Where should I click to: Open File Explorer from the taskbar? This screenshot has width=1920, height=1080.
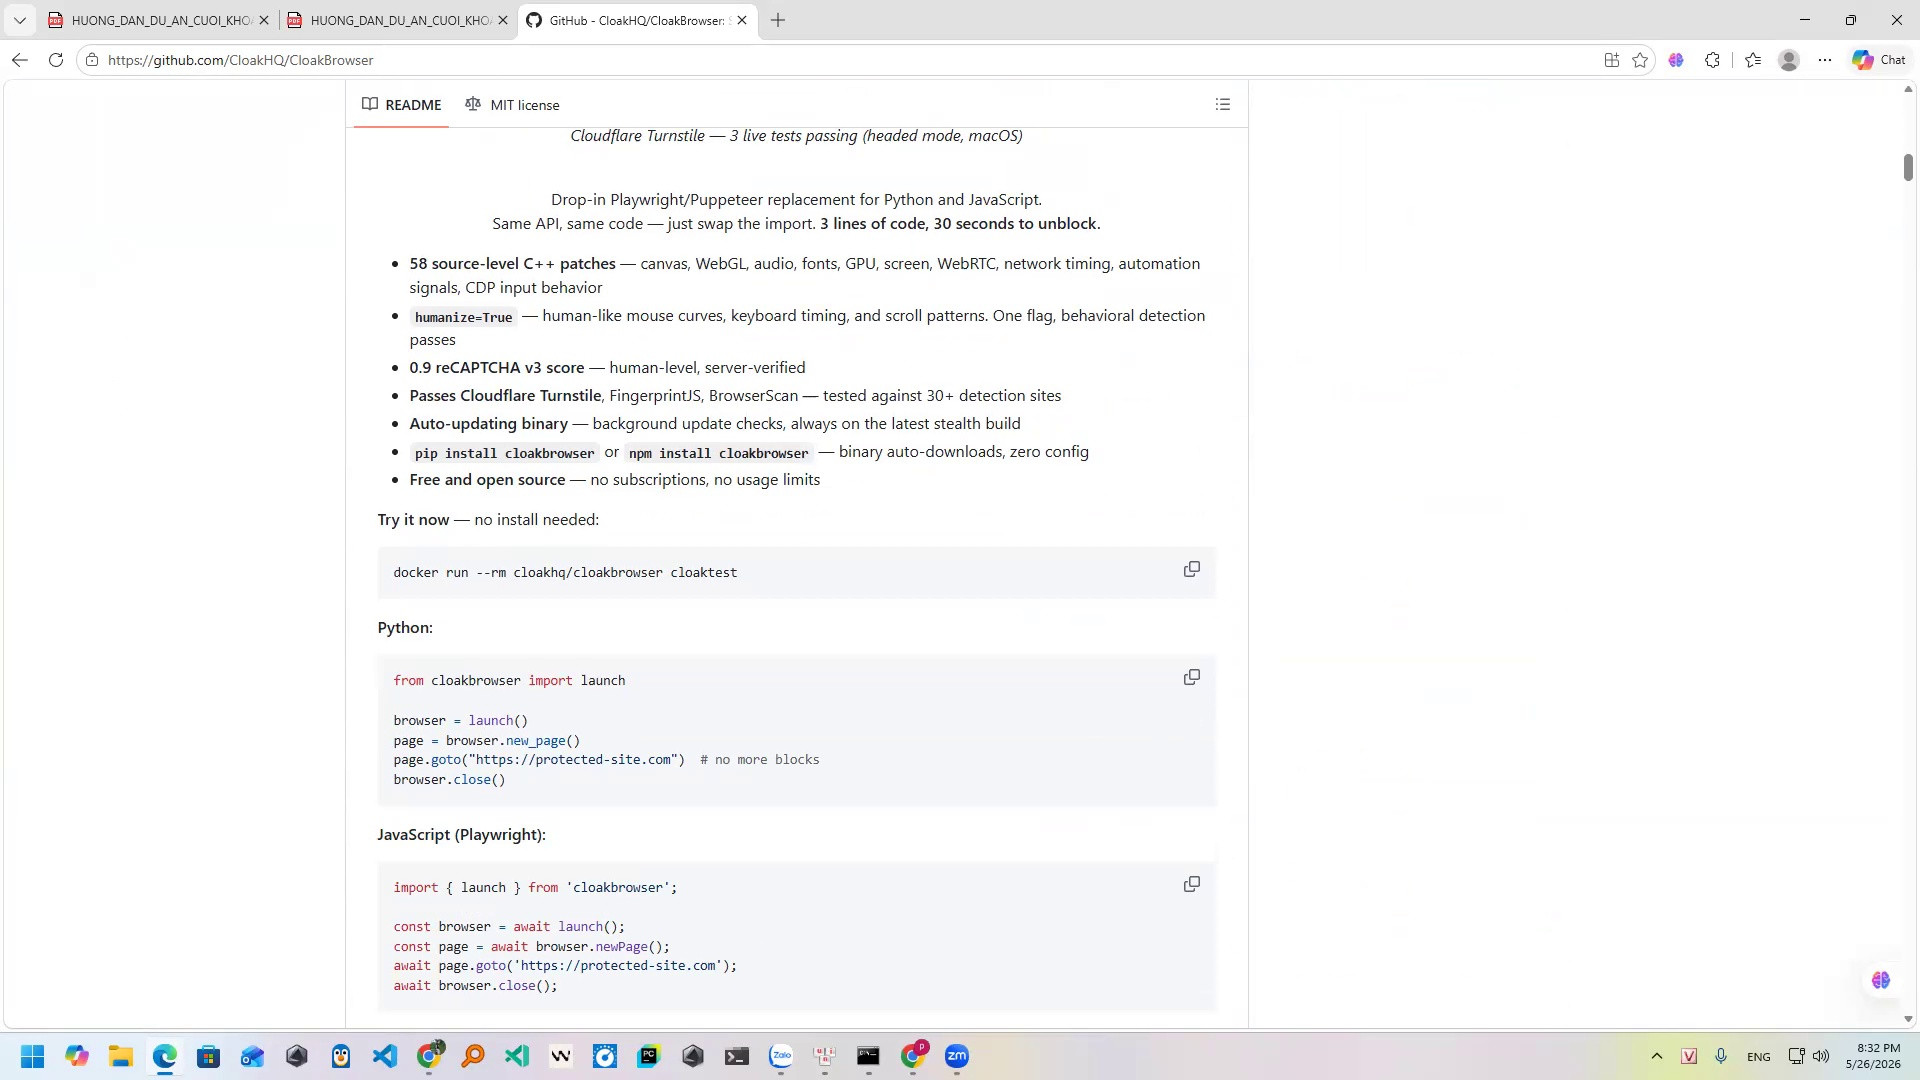coord(121,1056)
